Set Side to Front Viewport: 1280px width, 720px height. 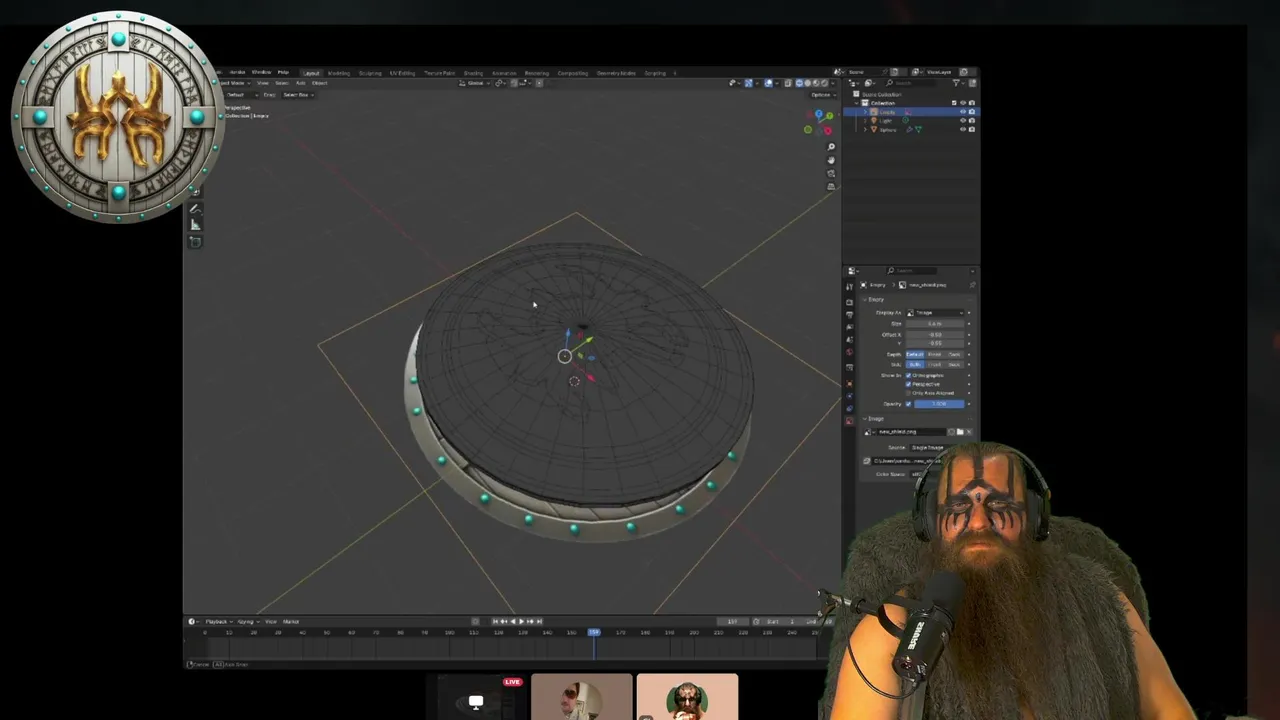934,364
